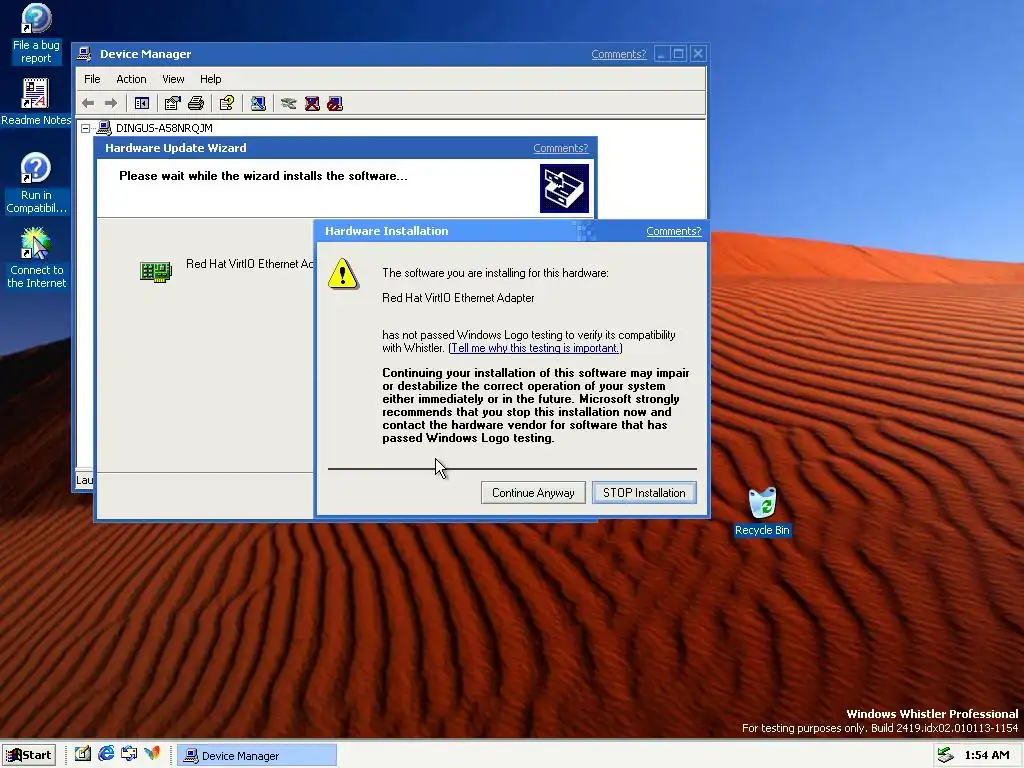Click Comments? link in Hardware Installation title bar
This screenshot has height=768, width=1024.
[673, 231]
